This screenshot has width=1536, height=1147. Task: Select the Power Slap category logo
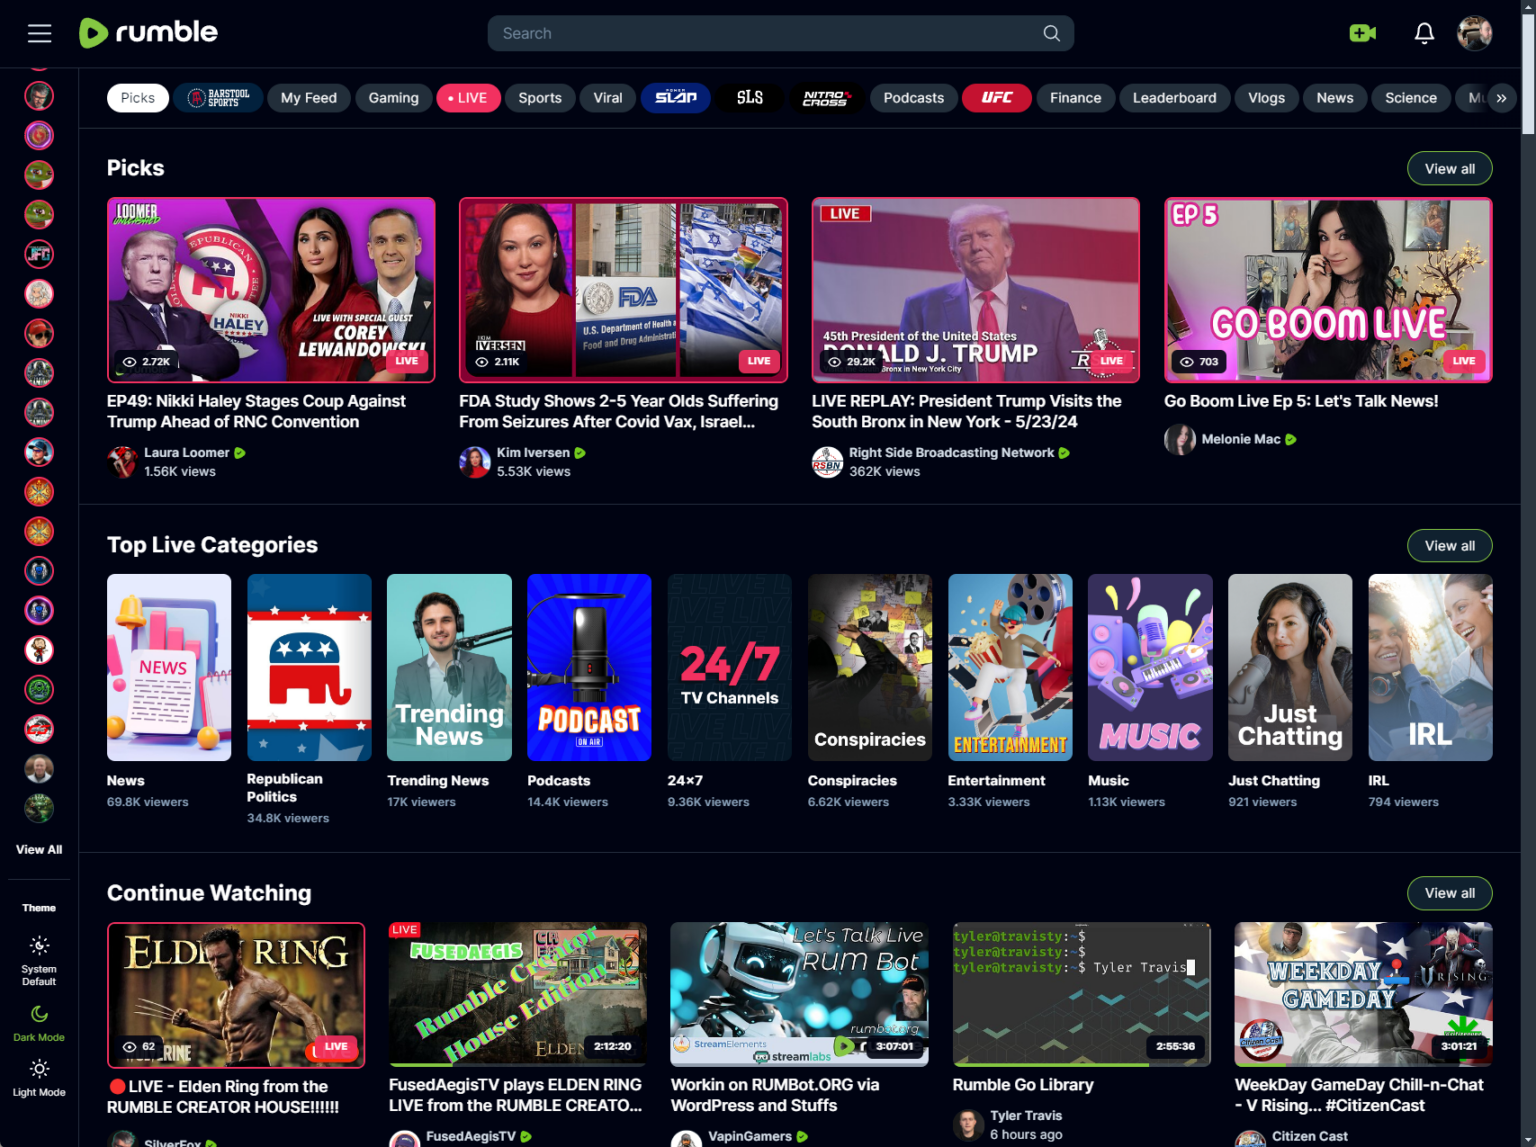pyautogui.click(x=675, y=97)
